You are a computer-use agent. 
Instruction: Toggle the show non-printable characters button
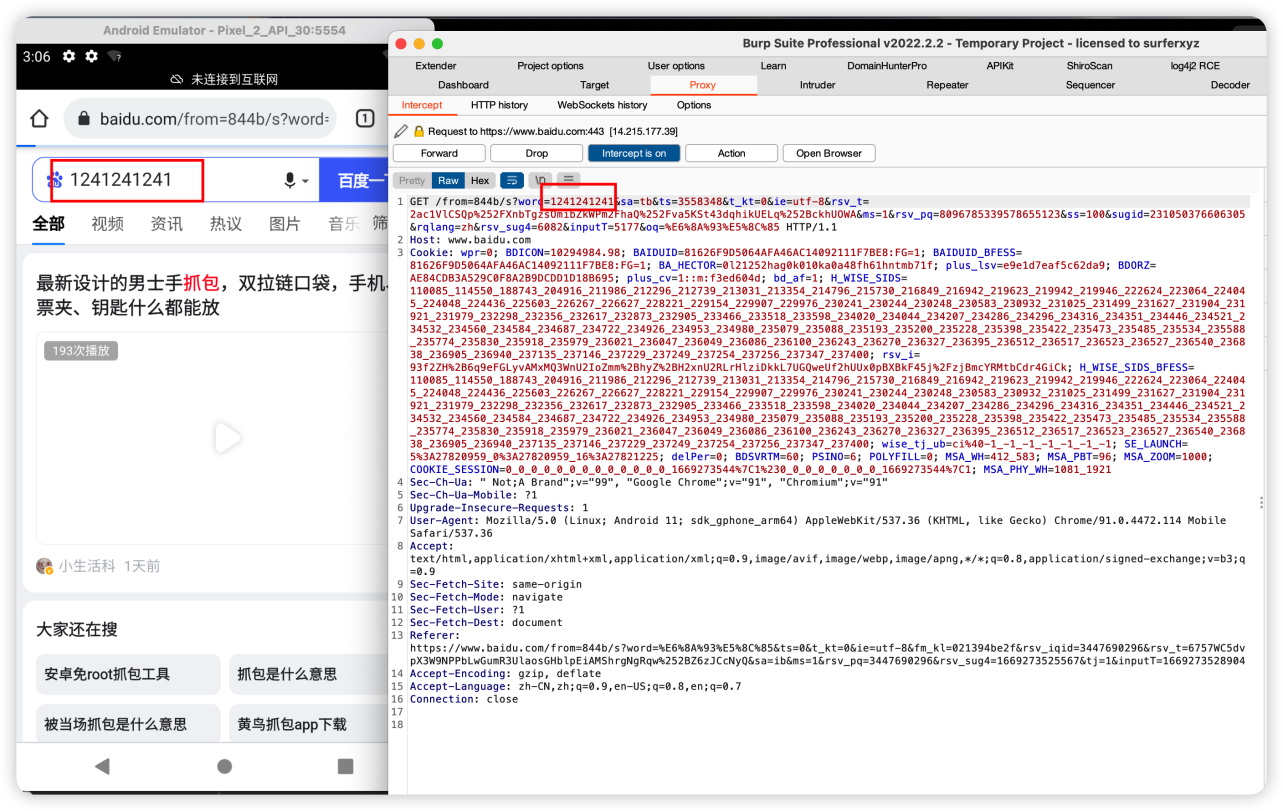click(x=540, y=180)
